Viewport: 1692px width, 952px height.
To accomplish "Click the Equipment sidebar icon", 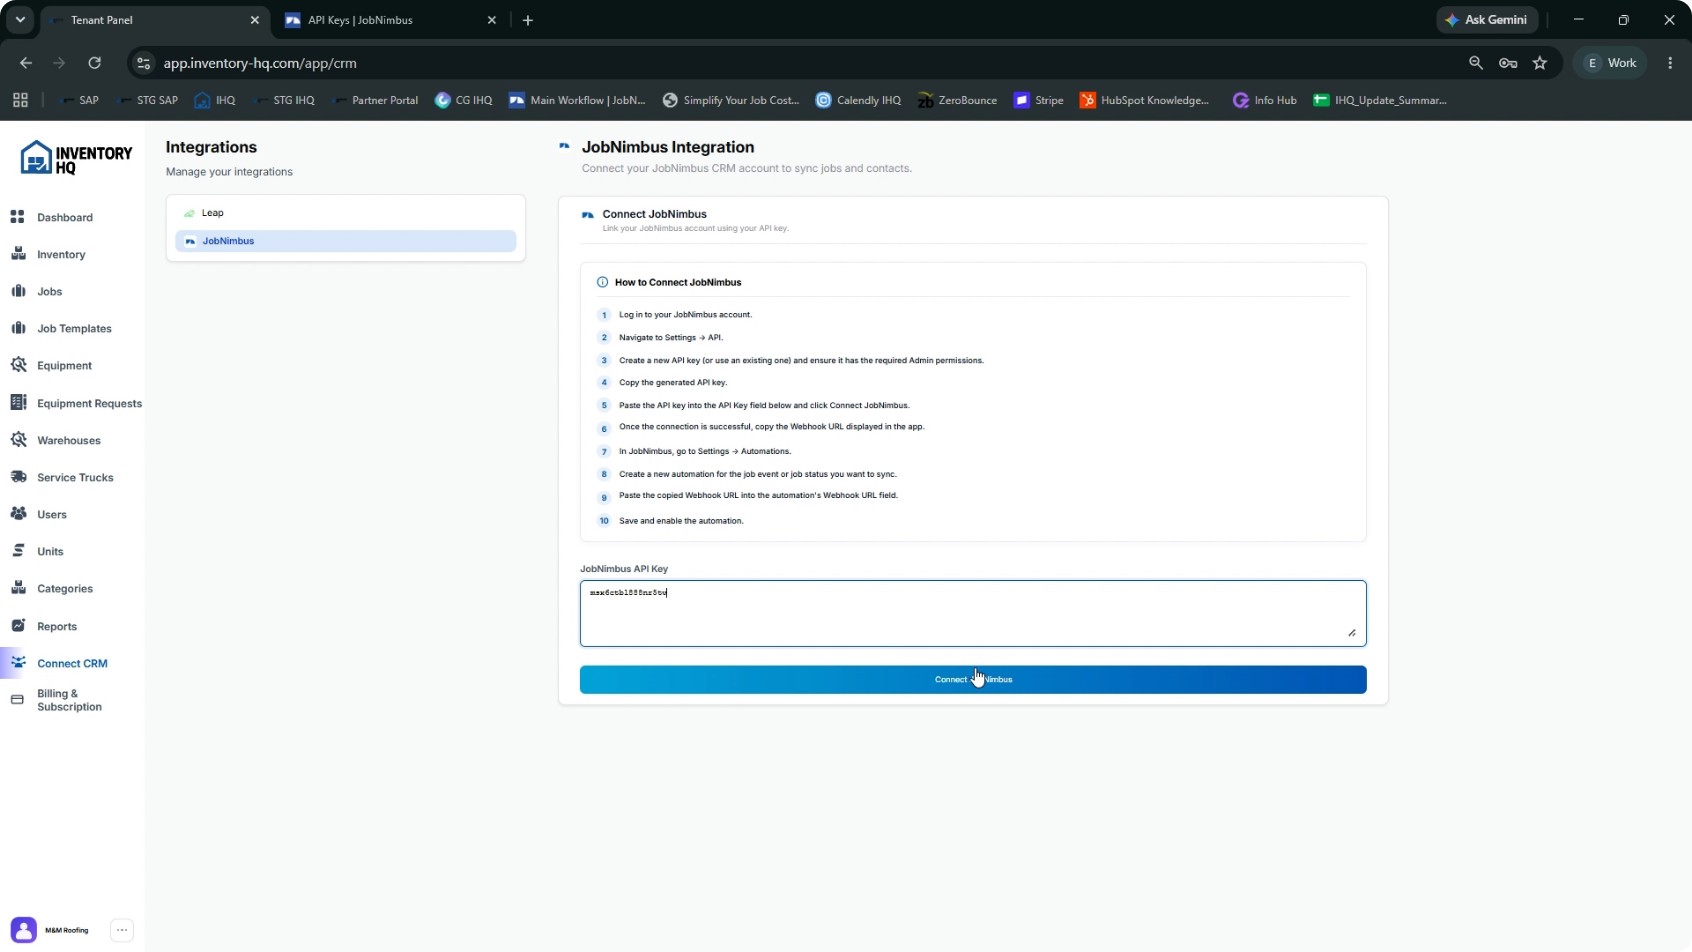I will (17, 365).
